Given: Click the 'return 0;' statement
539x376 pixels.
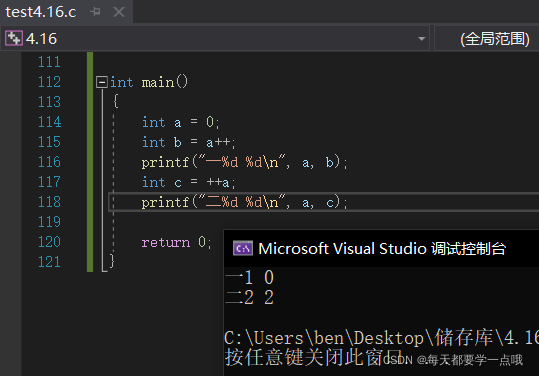Looking at the screenshot, I should coord(177,242).
